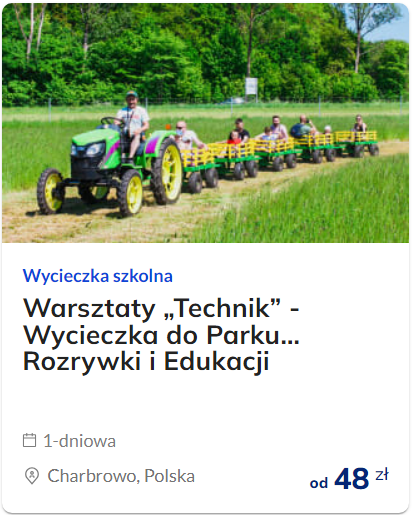Click the last yellow trailer wagon
The width and height of the screenshot is (413, 515).
point(357,143)
